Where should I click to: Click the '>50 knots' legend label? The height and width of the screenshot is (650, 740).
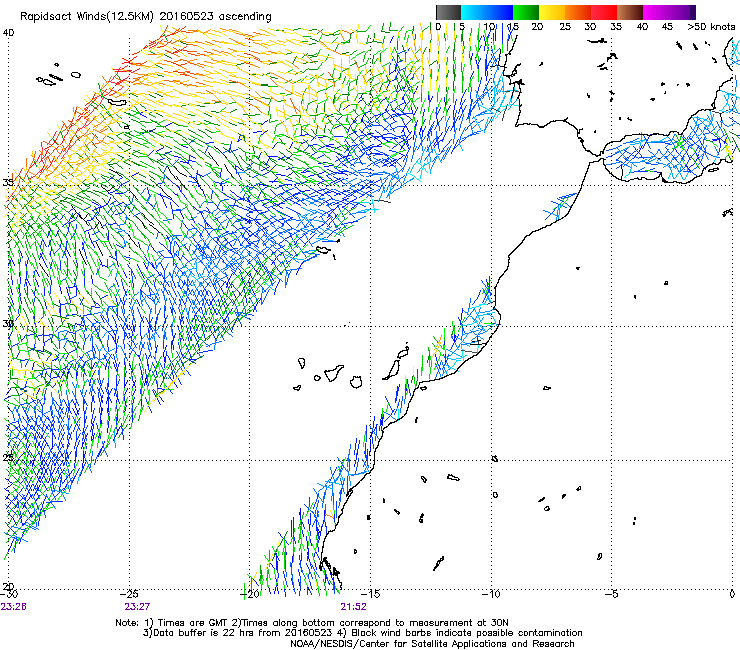(711, 27)
